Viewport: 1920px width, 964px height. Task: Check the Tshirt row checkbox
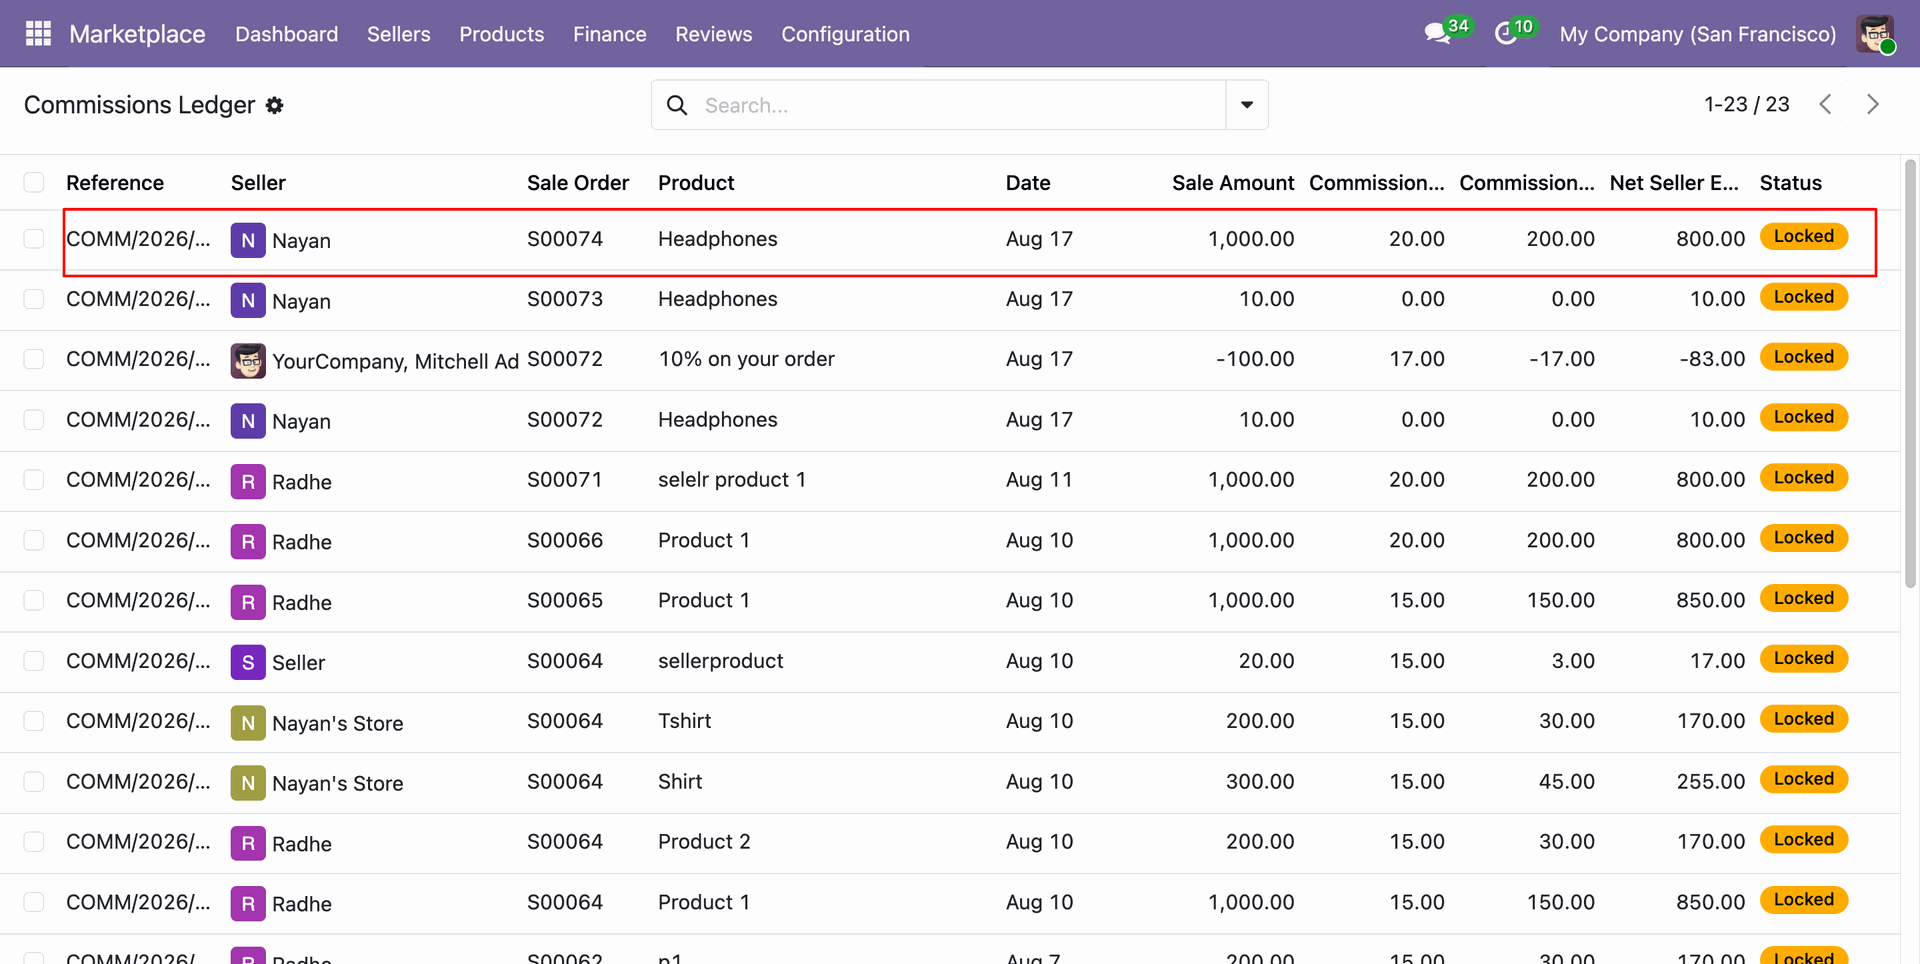point(34,721)
